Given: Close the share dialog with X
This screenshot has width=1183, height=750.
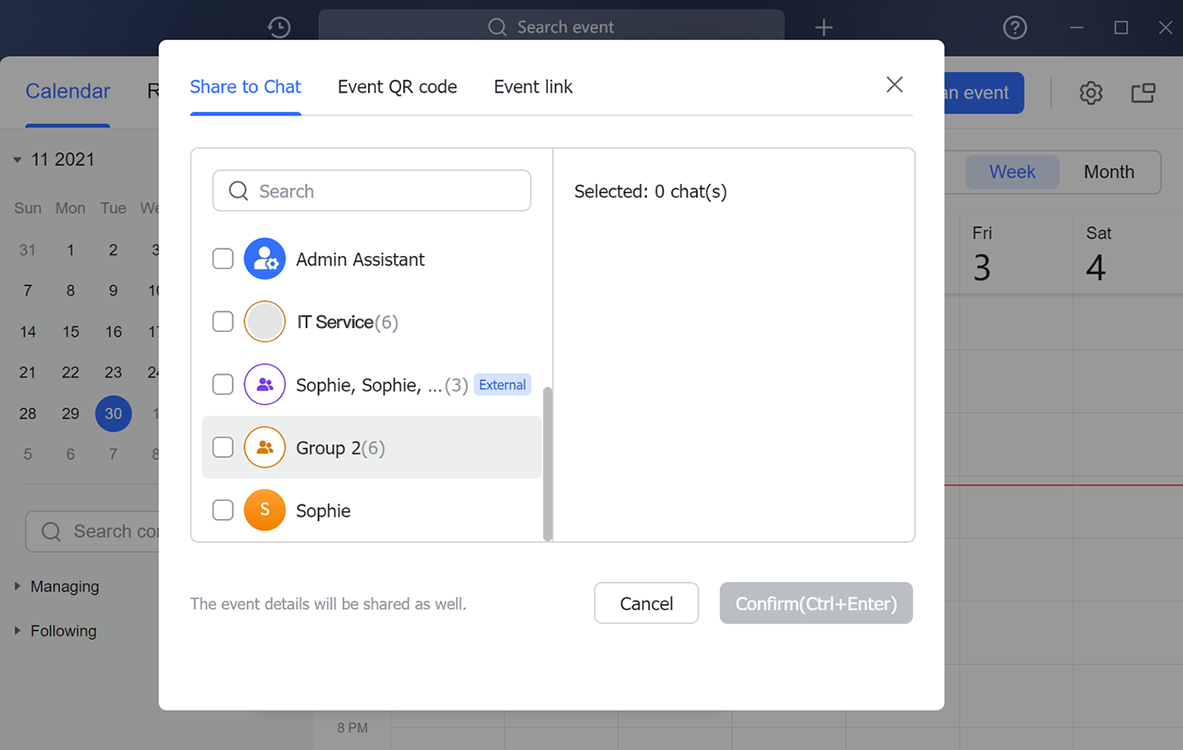Looking at the screenshot, I should tap(894, 85).
